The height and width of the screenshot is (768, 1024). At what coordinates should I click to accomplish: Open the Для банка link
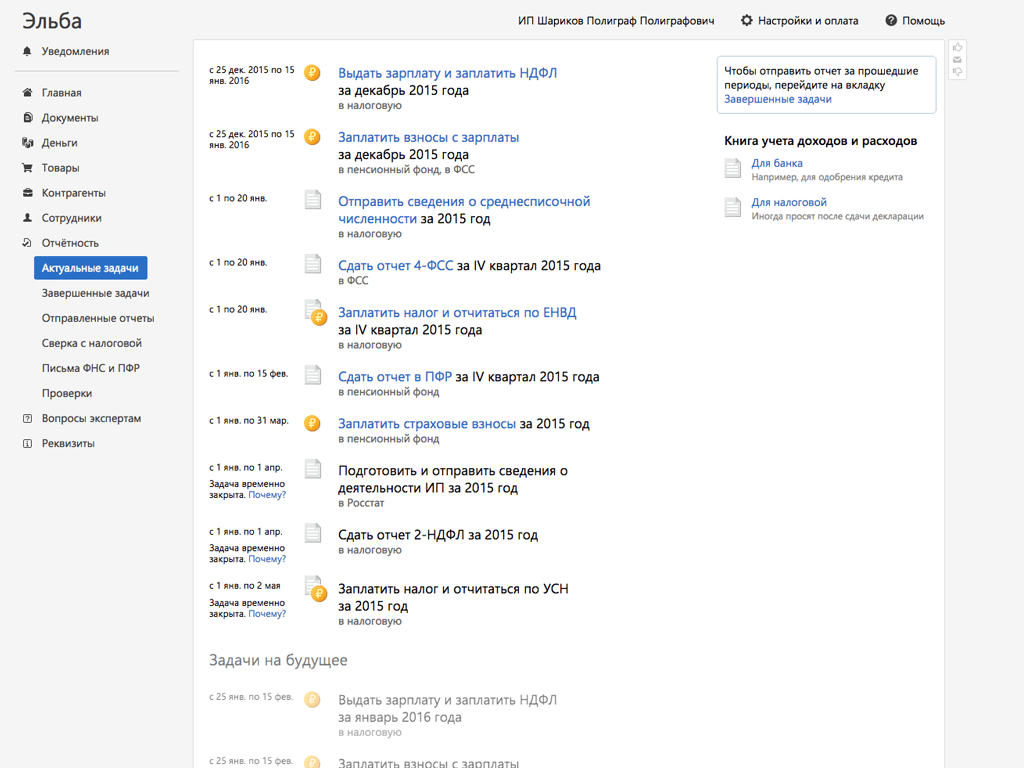point(777,163)
